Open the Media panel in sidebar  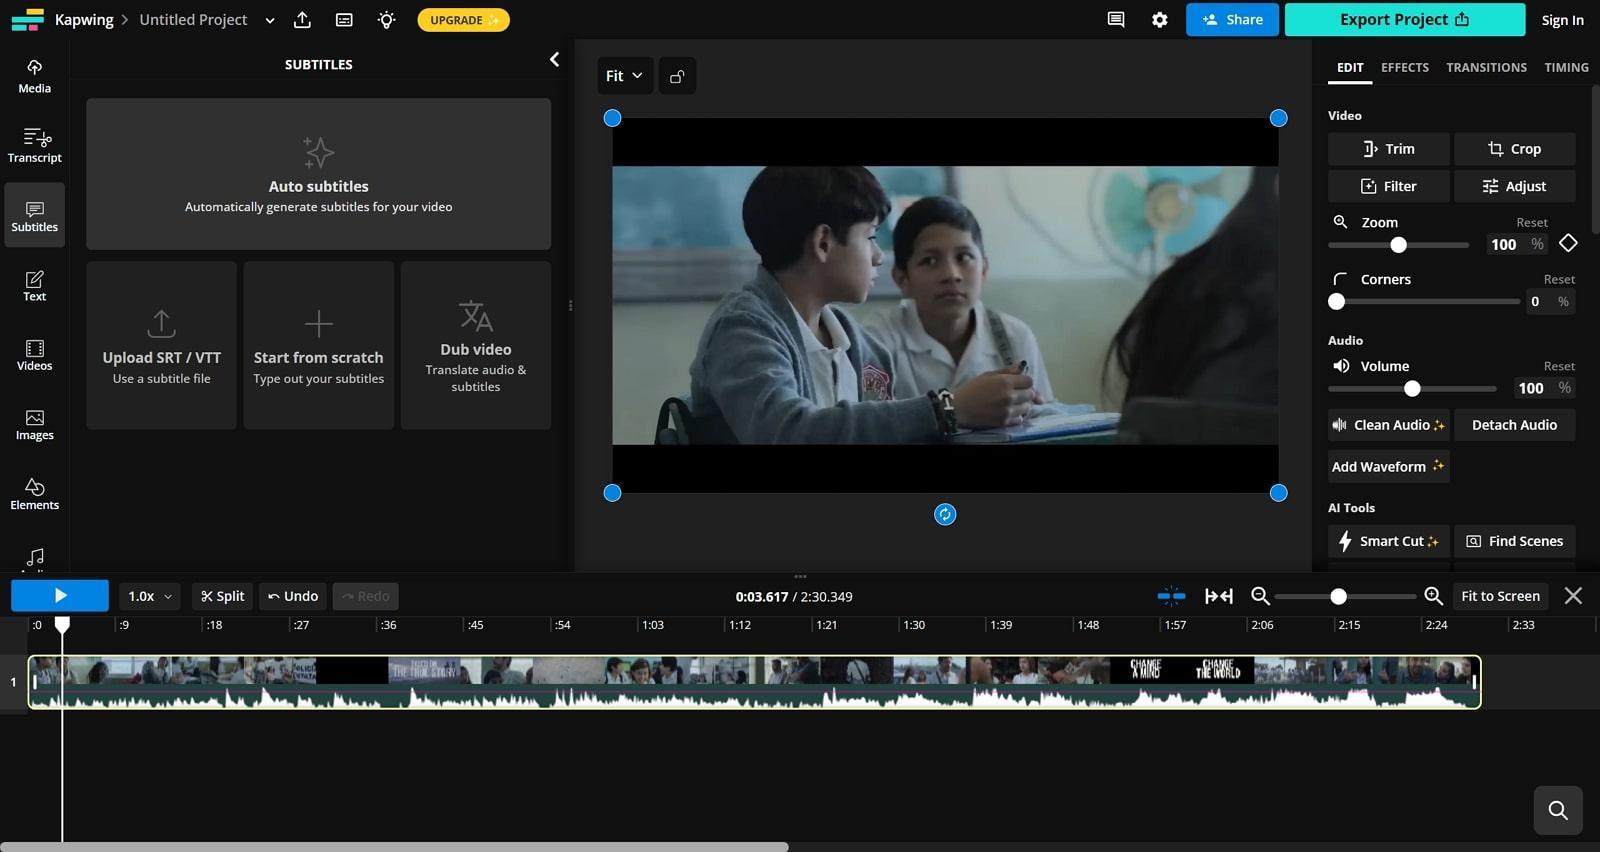coord(34,76)
